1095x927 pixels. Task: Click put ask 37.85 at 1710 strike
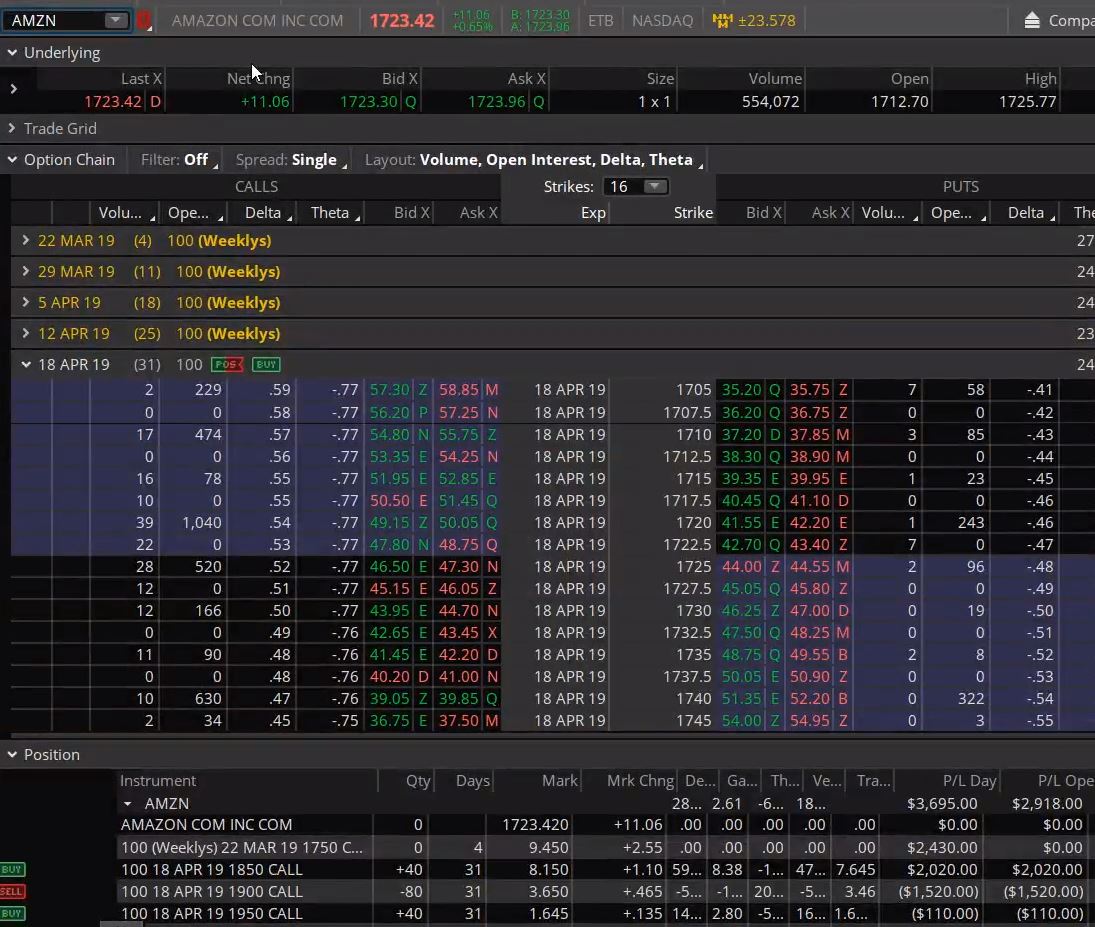[x=809, y=435]
